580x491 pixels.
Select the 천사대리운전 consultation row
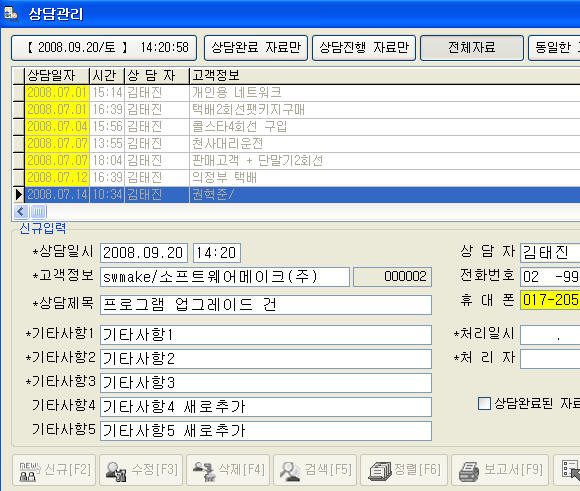pyautogui.click(x=297, y=144)
